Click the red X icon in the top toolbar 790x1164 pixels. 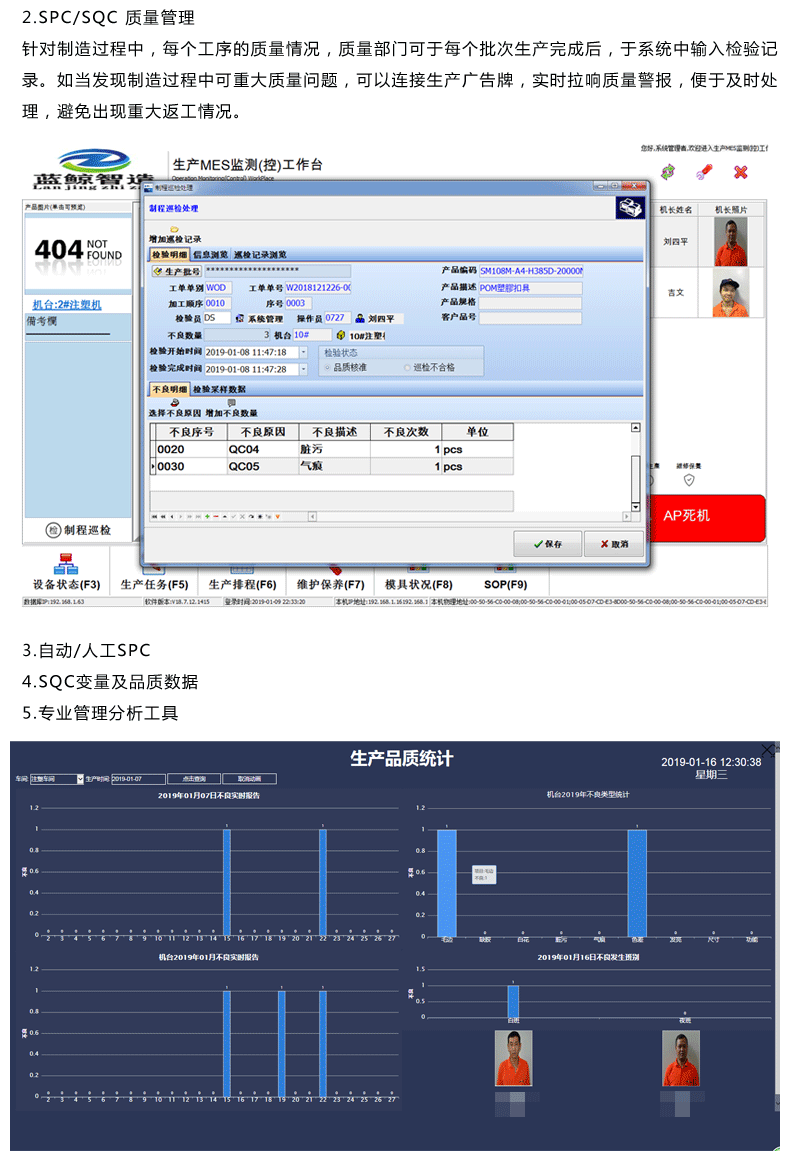741,172
